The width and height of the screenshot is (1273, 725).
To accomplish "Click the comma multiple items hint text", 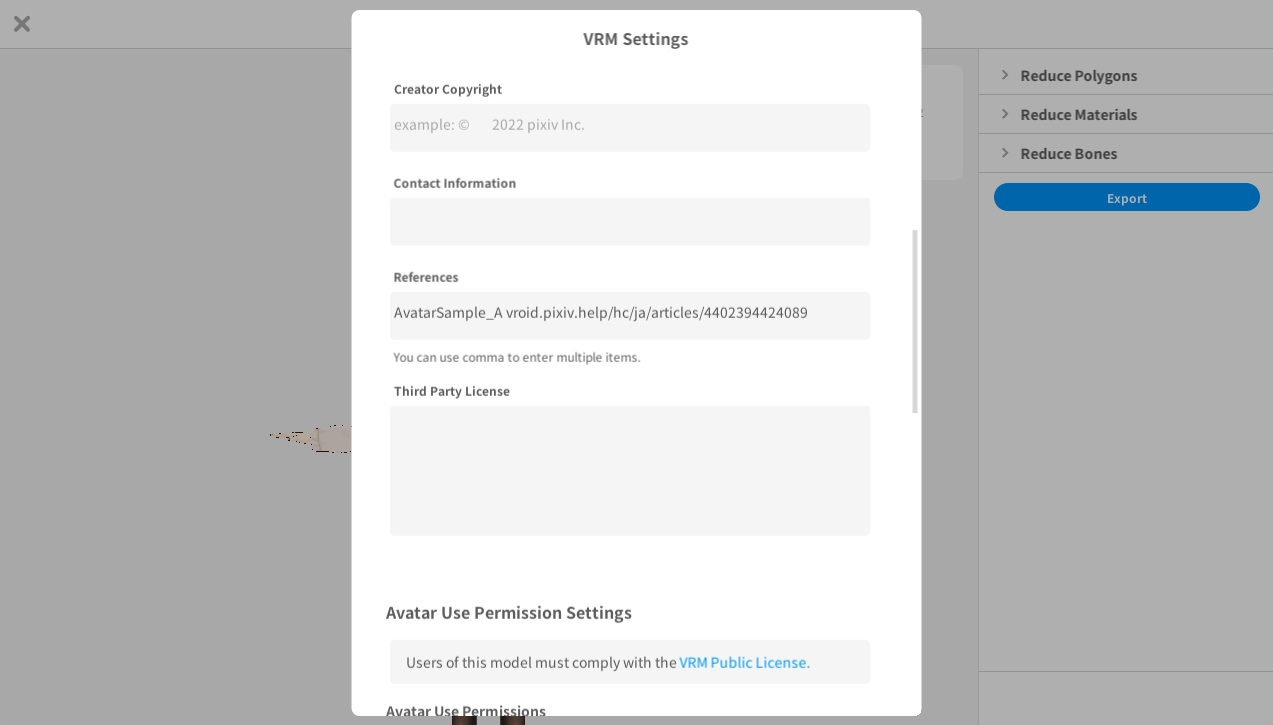I will coord(517,357).
